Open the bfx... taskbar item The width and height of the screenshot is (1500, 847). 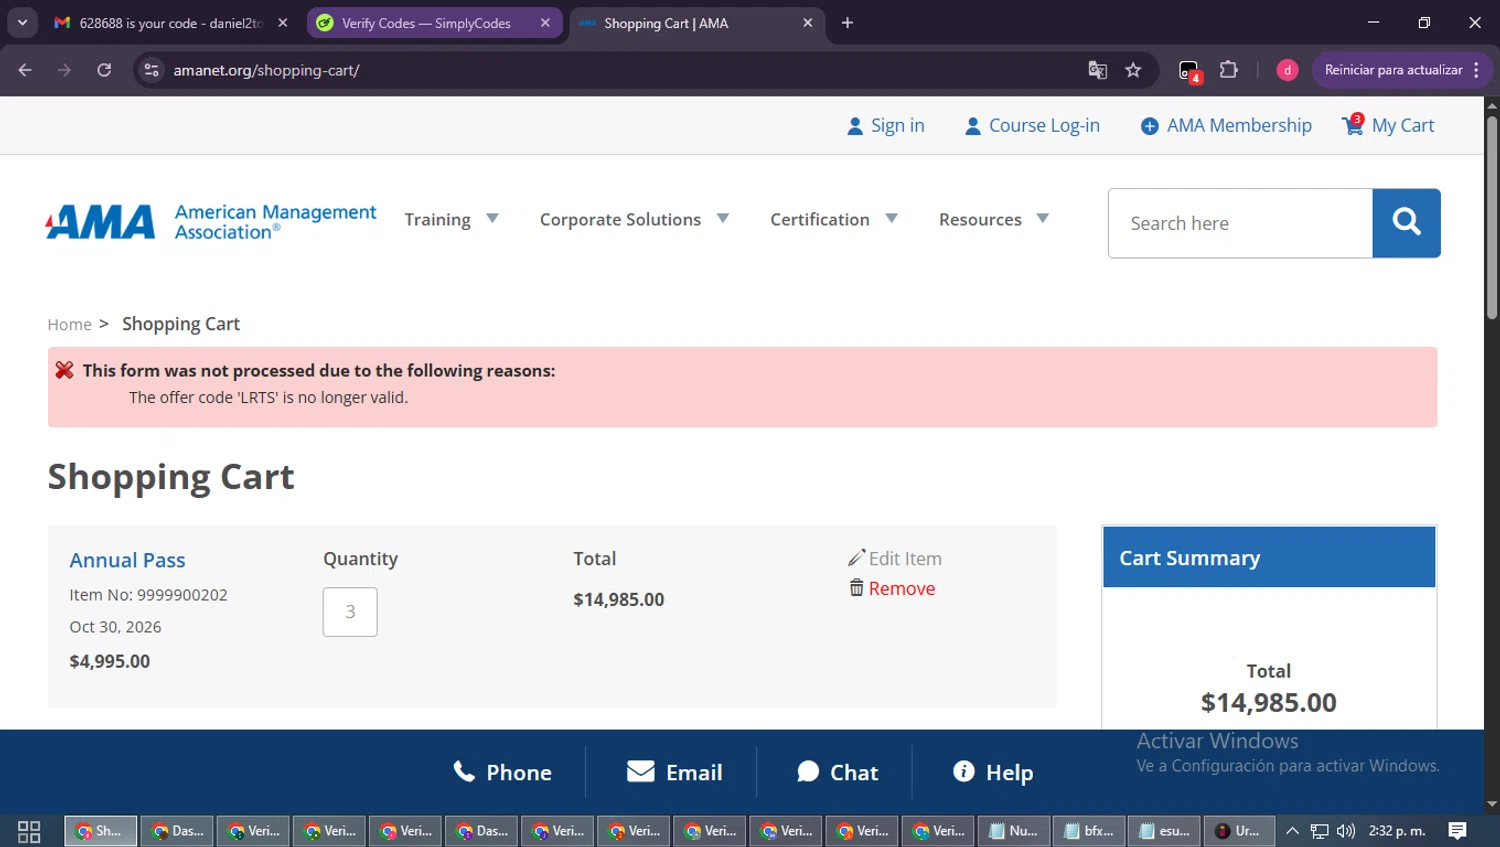1089,831
